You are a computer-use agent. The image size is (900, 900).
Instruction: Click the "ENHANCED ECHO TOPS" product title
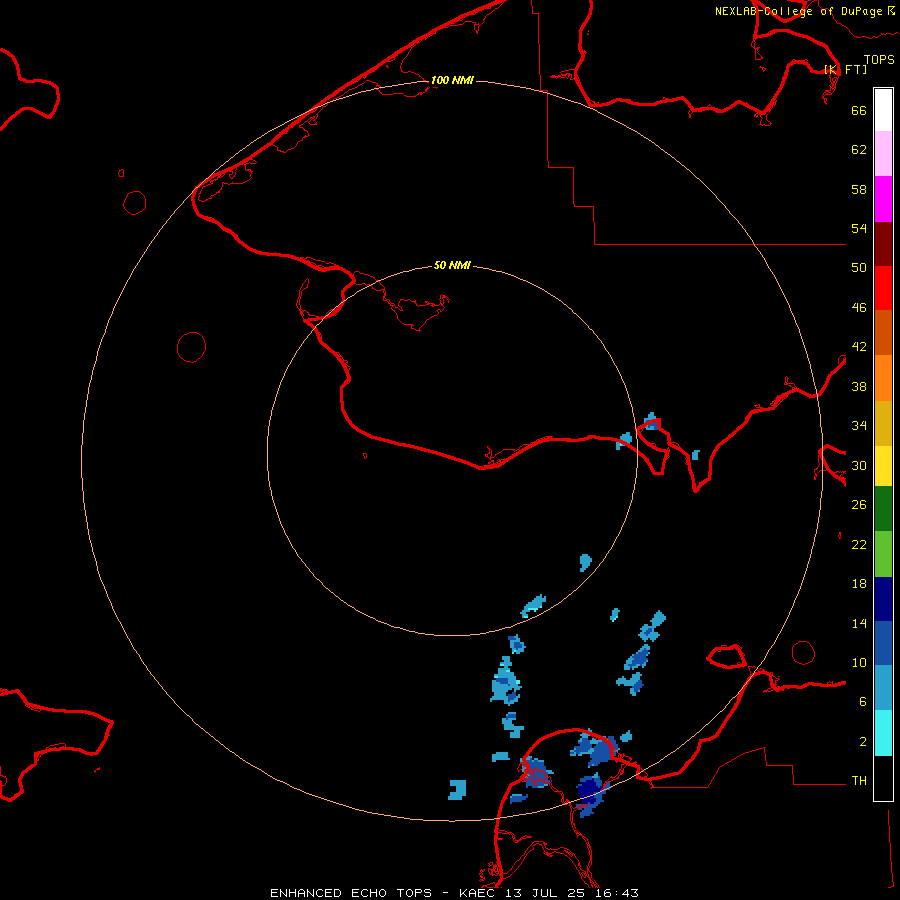(x=350, y=893)
